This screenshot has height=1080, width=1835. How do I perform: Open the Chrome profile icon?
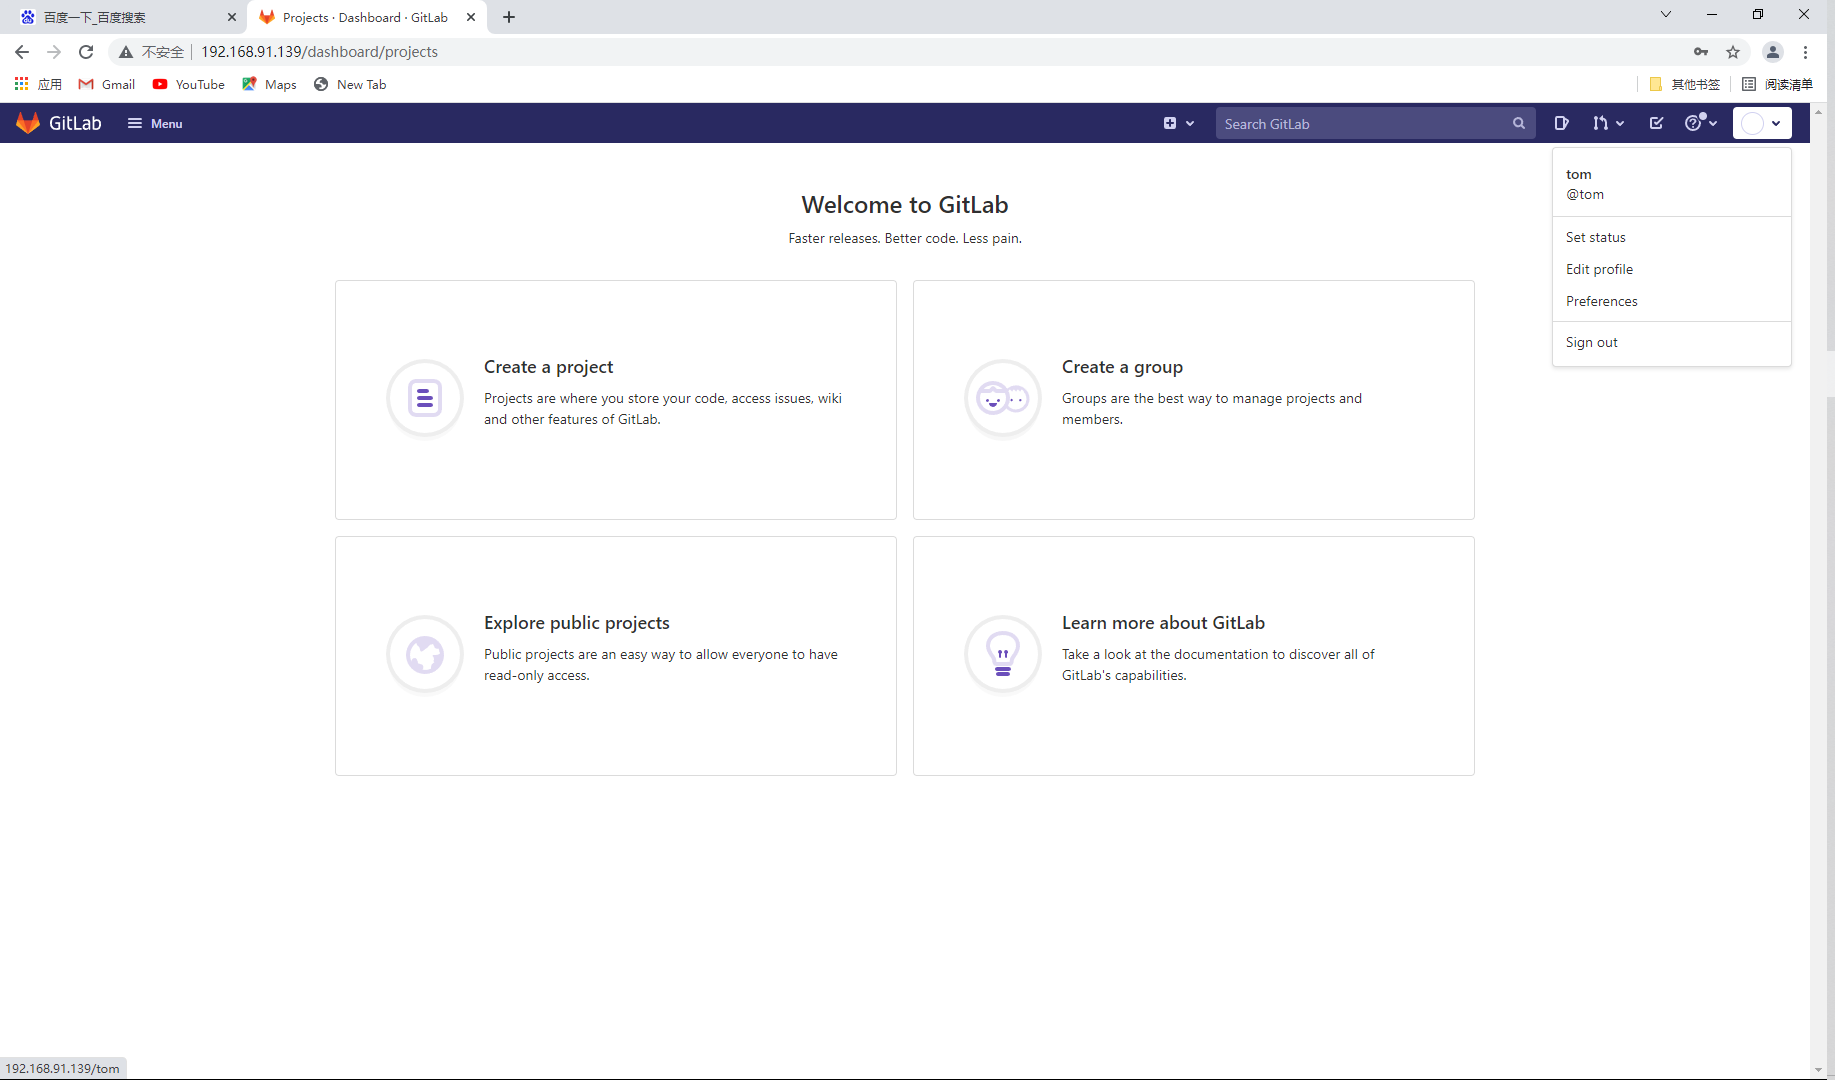1772,52
